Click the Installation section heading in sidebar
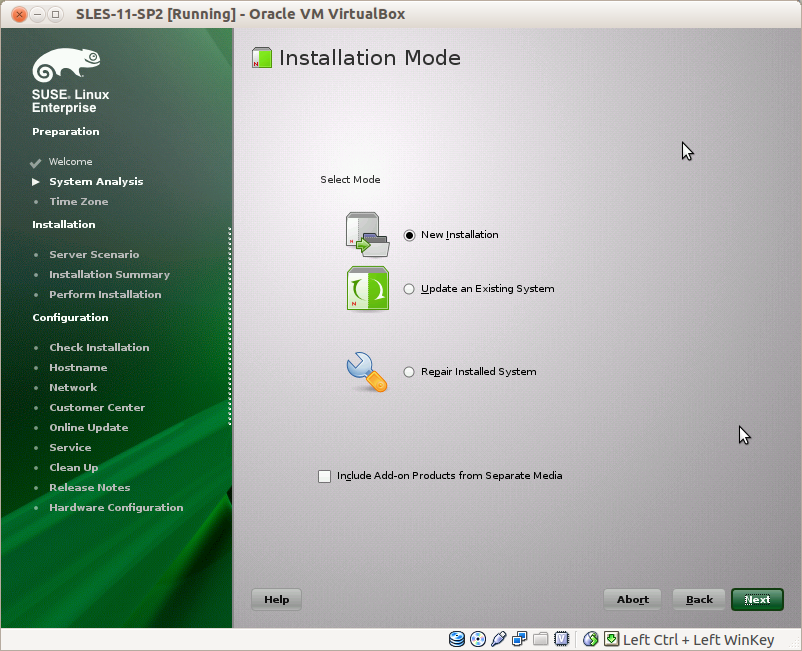The image size is (802, 651). point(64,225)
